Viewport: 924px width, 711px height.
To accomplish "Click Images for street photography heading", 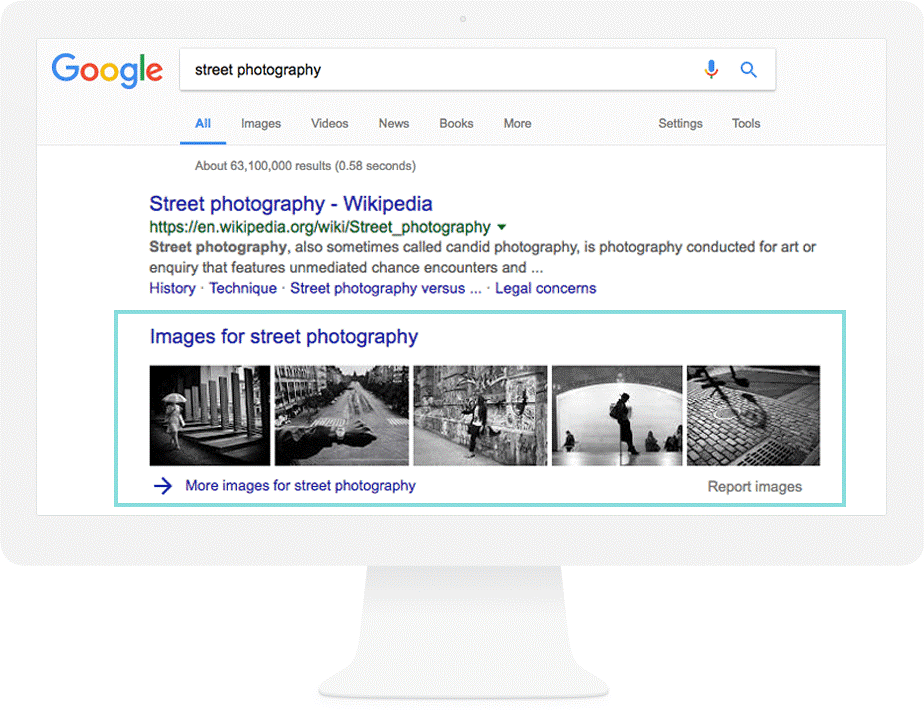I will point(283,337).
